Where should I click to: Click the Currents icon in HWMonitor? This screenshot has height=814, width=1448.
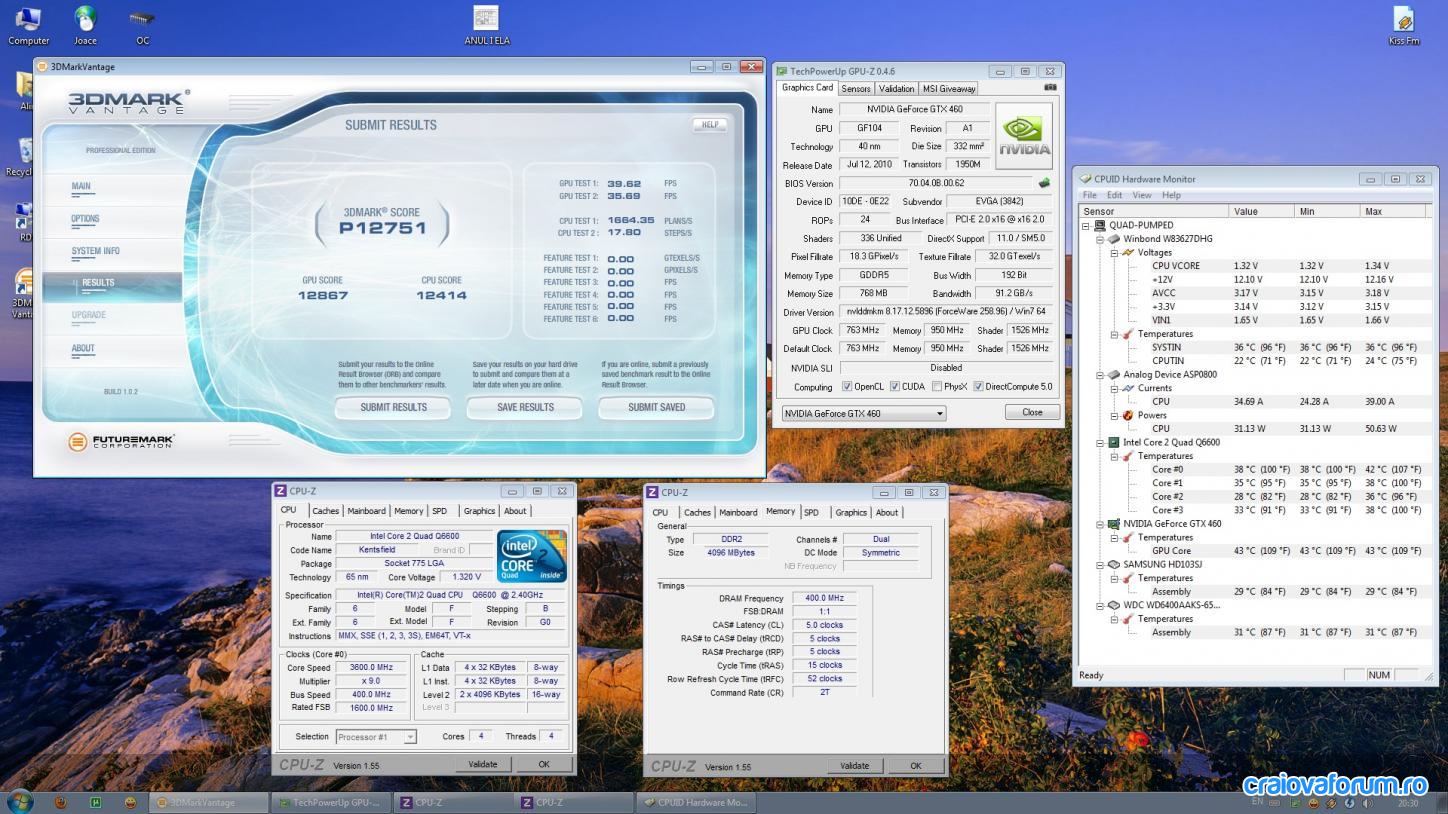pyautogui.click(x=1128, y=388)
